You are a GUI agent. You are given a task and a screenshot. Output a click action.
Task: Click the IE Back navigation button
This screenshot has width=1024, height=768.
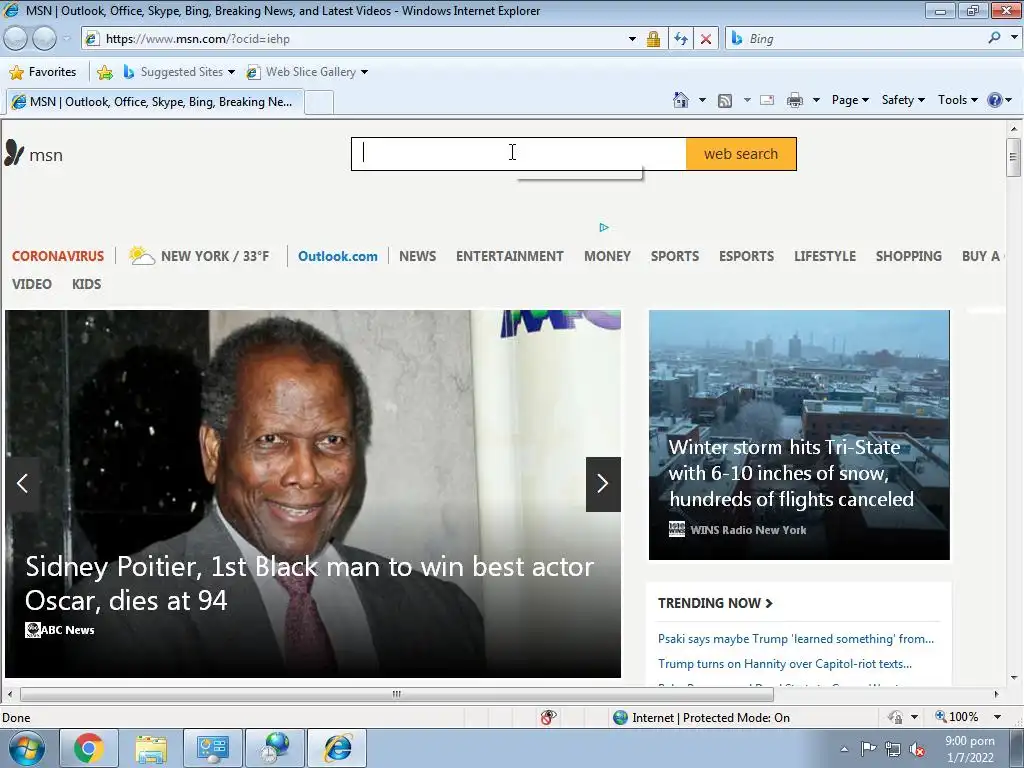(x=16, y=39)
